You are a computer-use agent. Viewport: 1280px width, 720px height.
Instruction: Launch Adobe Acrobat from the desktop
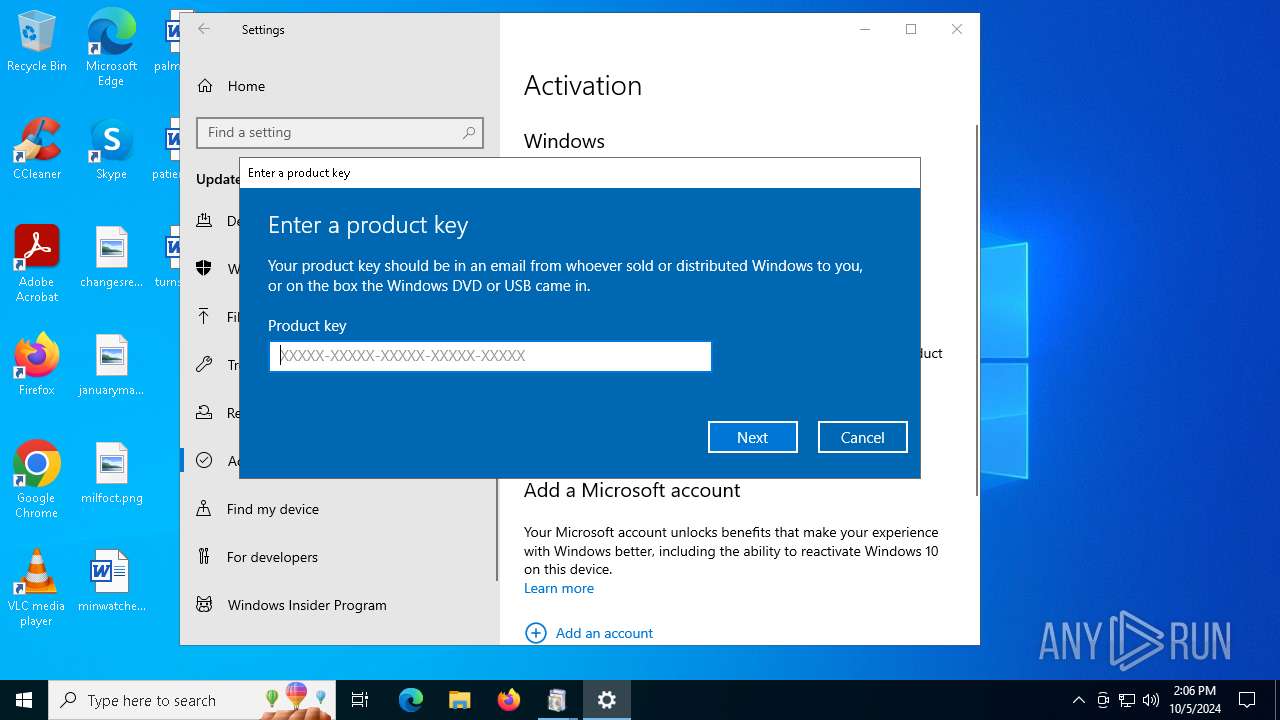pyautogui.click(x=37, y=264)
